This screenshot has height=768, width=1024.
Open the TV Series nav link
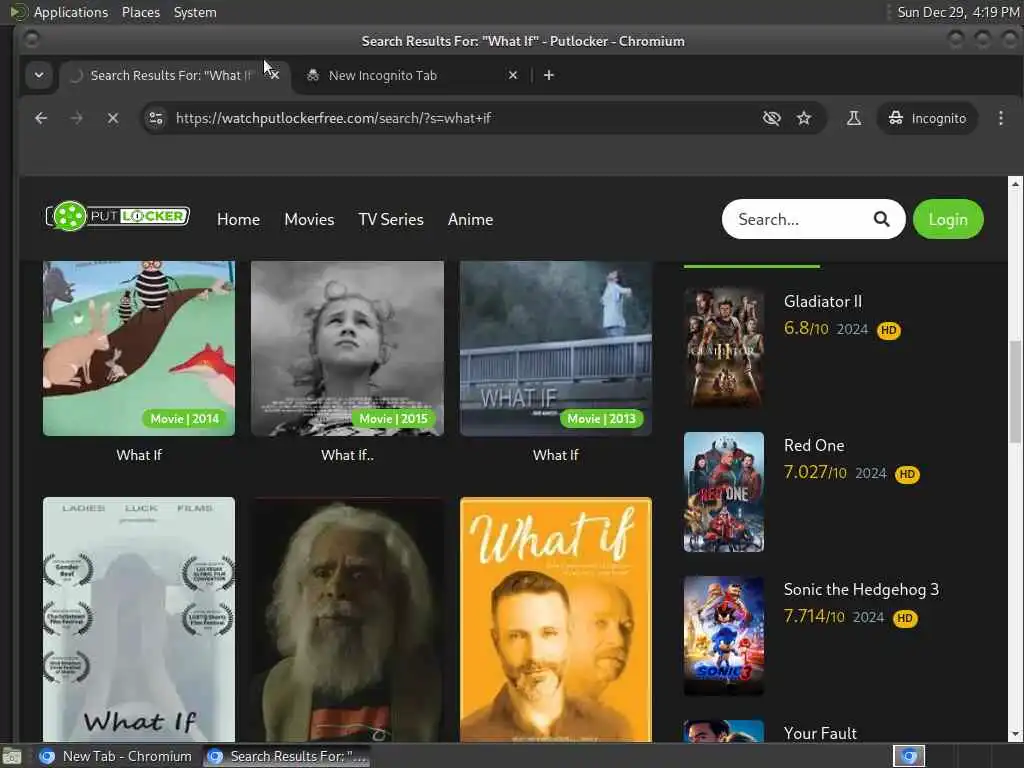coord(391,219)
